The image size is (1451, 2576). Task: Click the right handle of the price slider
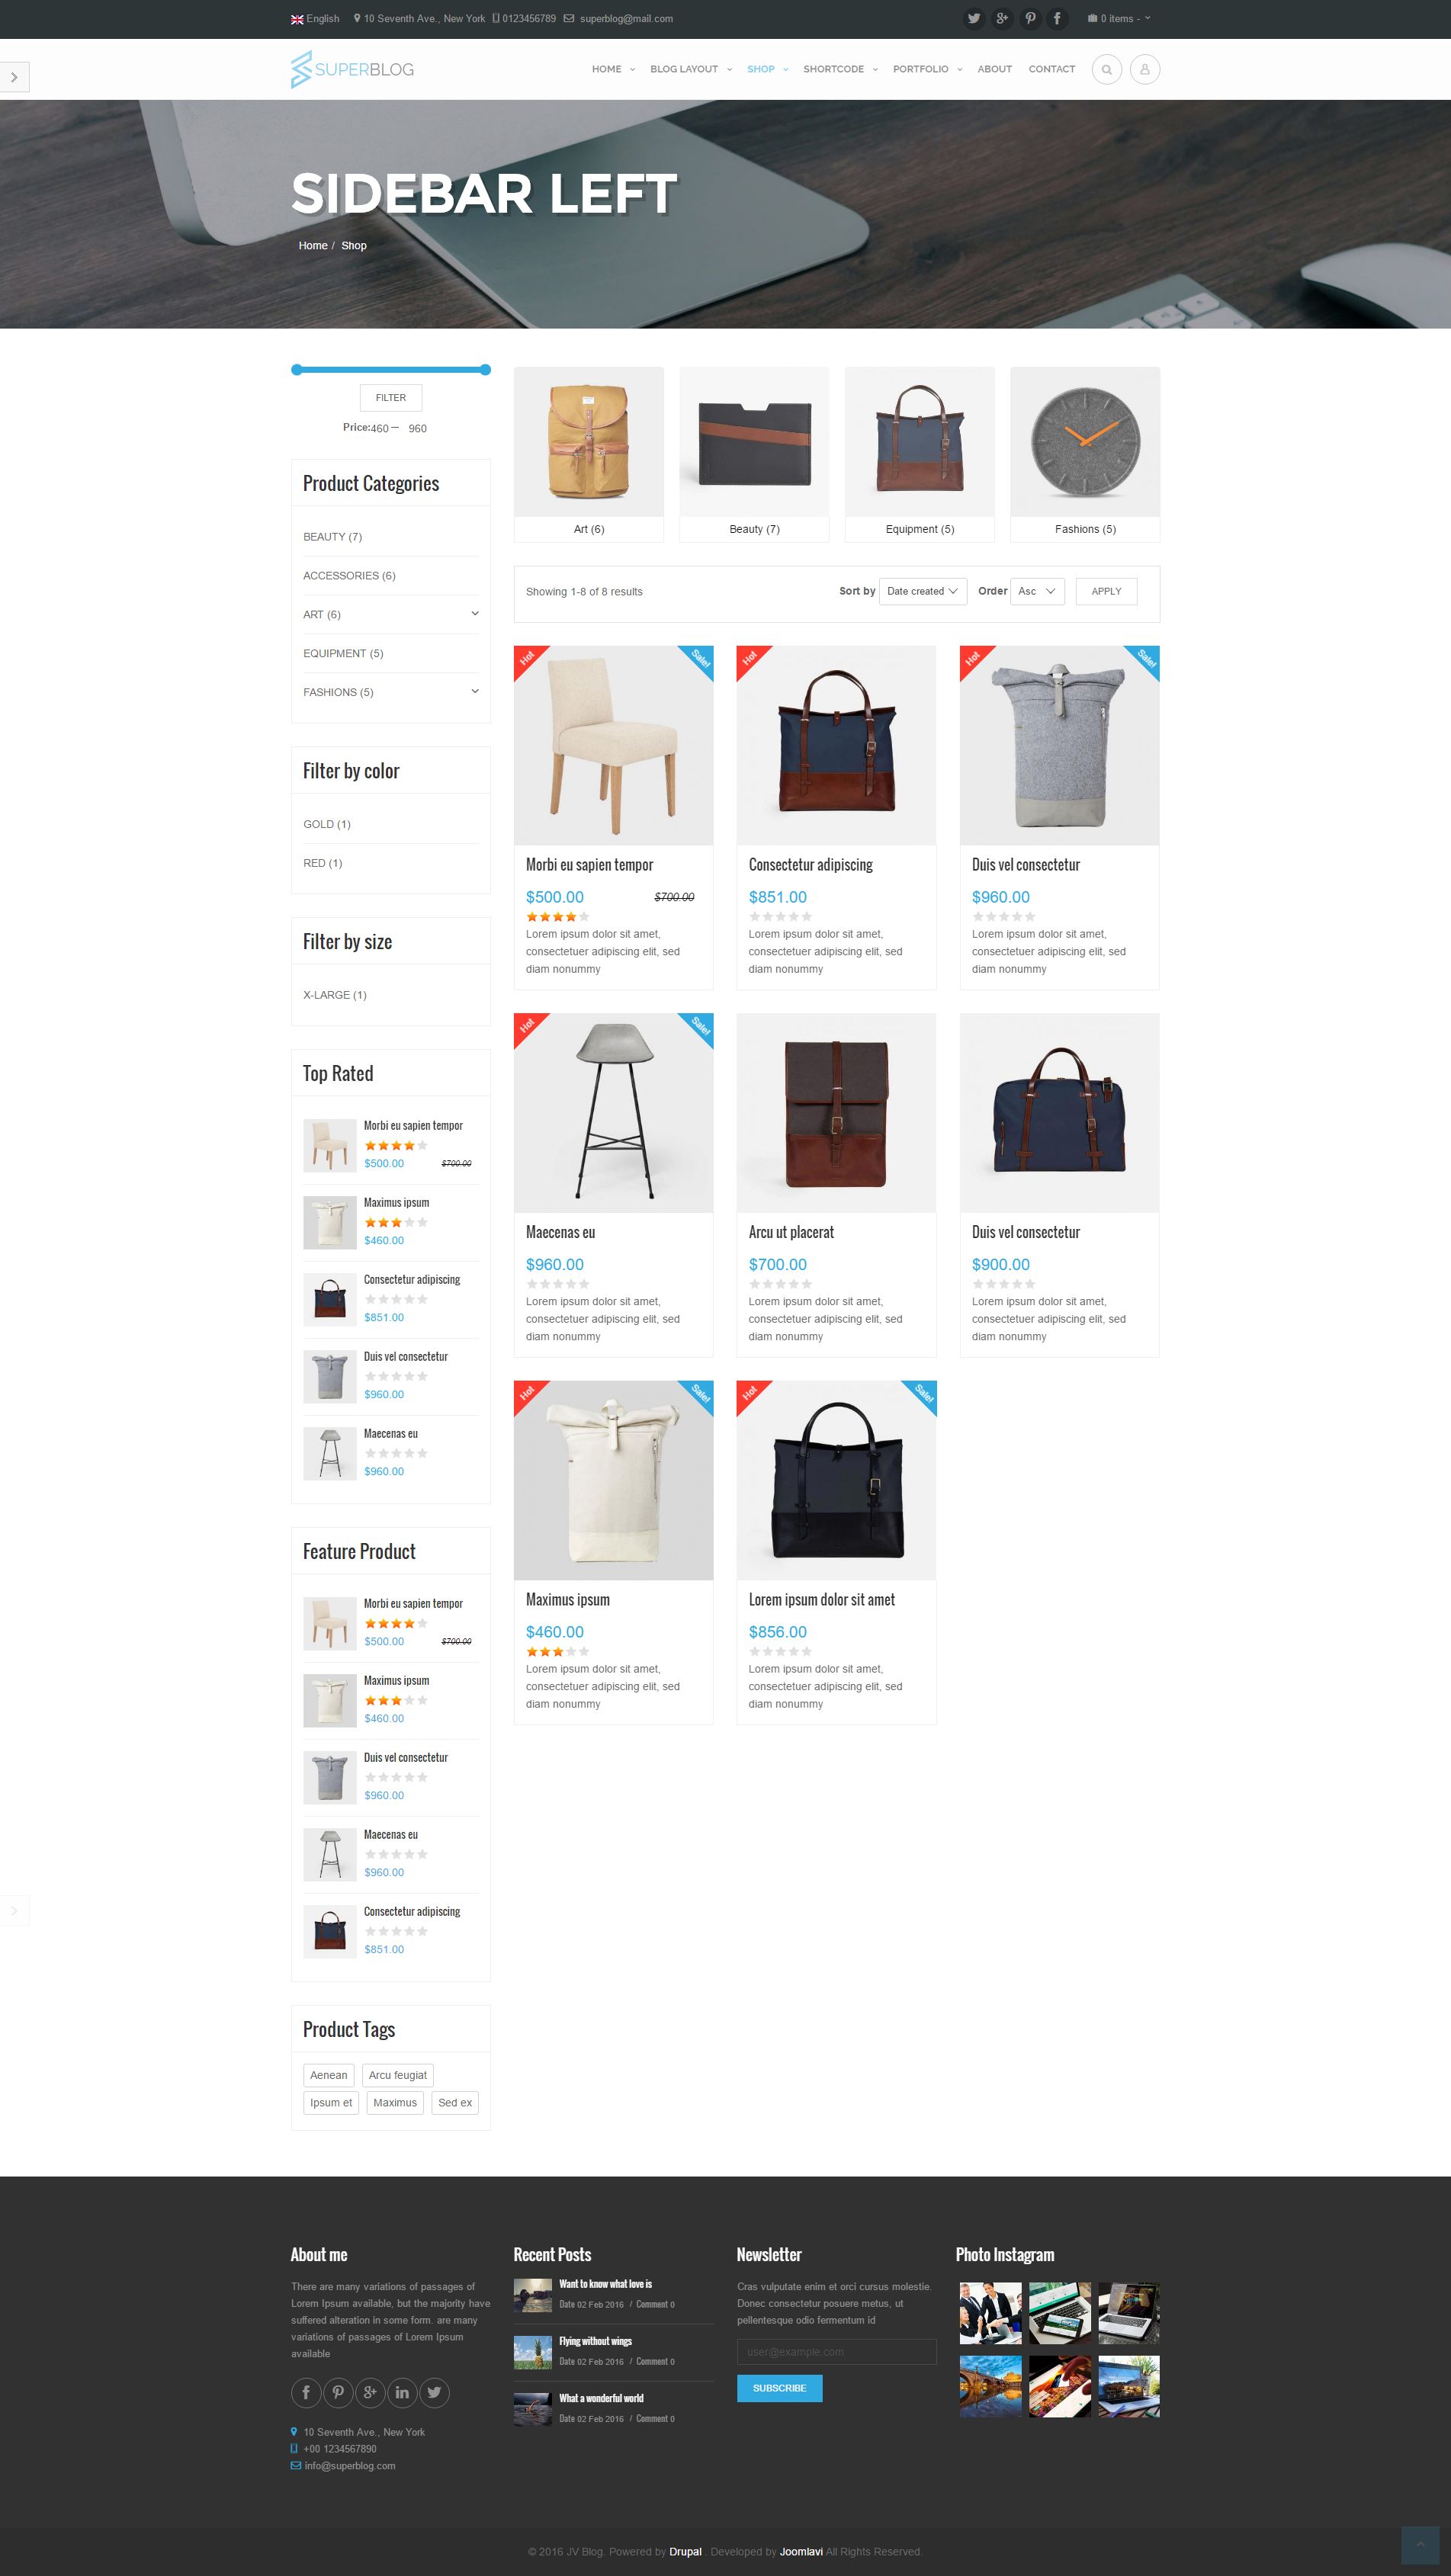pyautogui.click(x=485, y=370)
